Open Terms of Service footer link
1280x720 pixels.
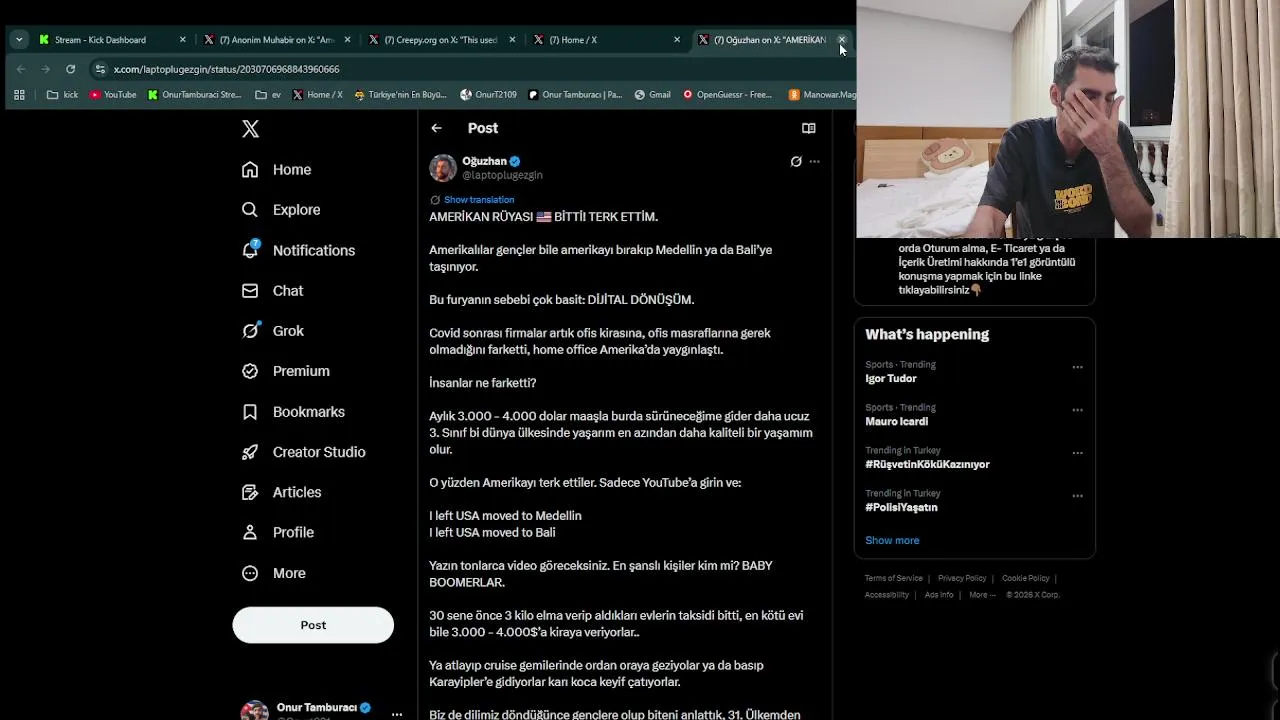coord(894,578)
